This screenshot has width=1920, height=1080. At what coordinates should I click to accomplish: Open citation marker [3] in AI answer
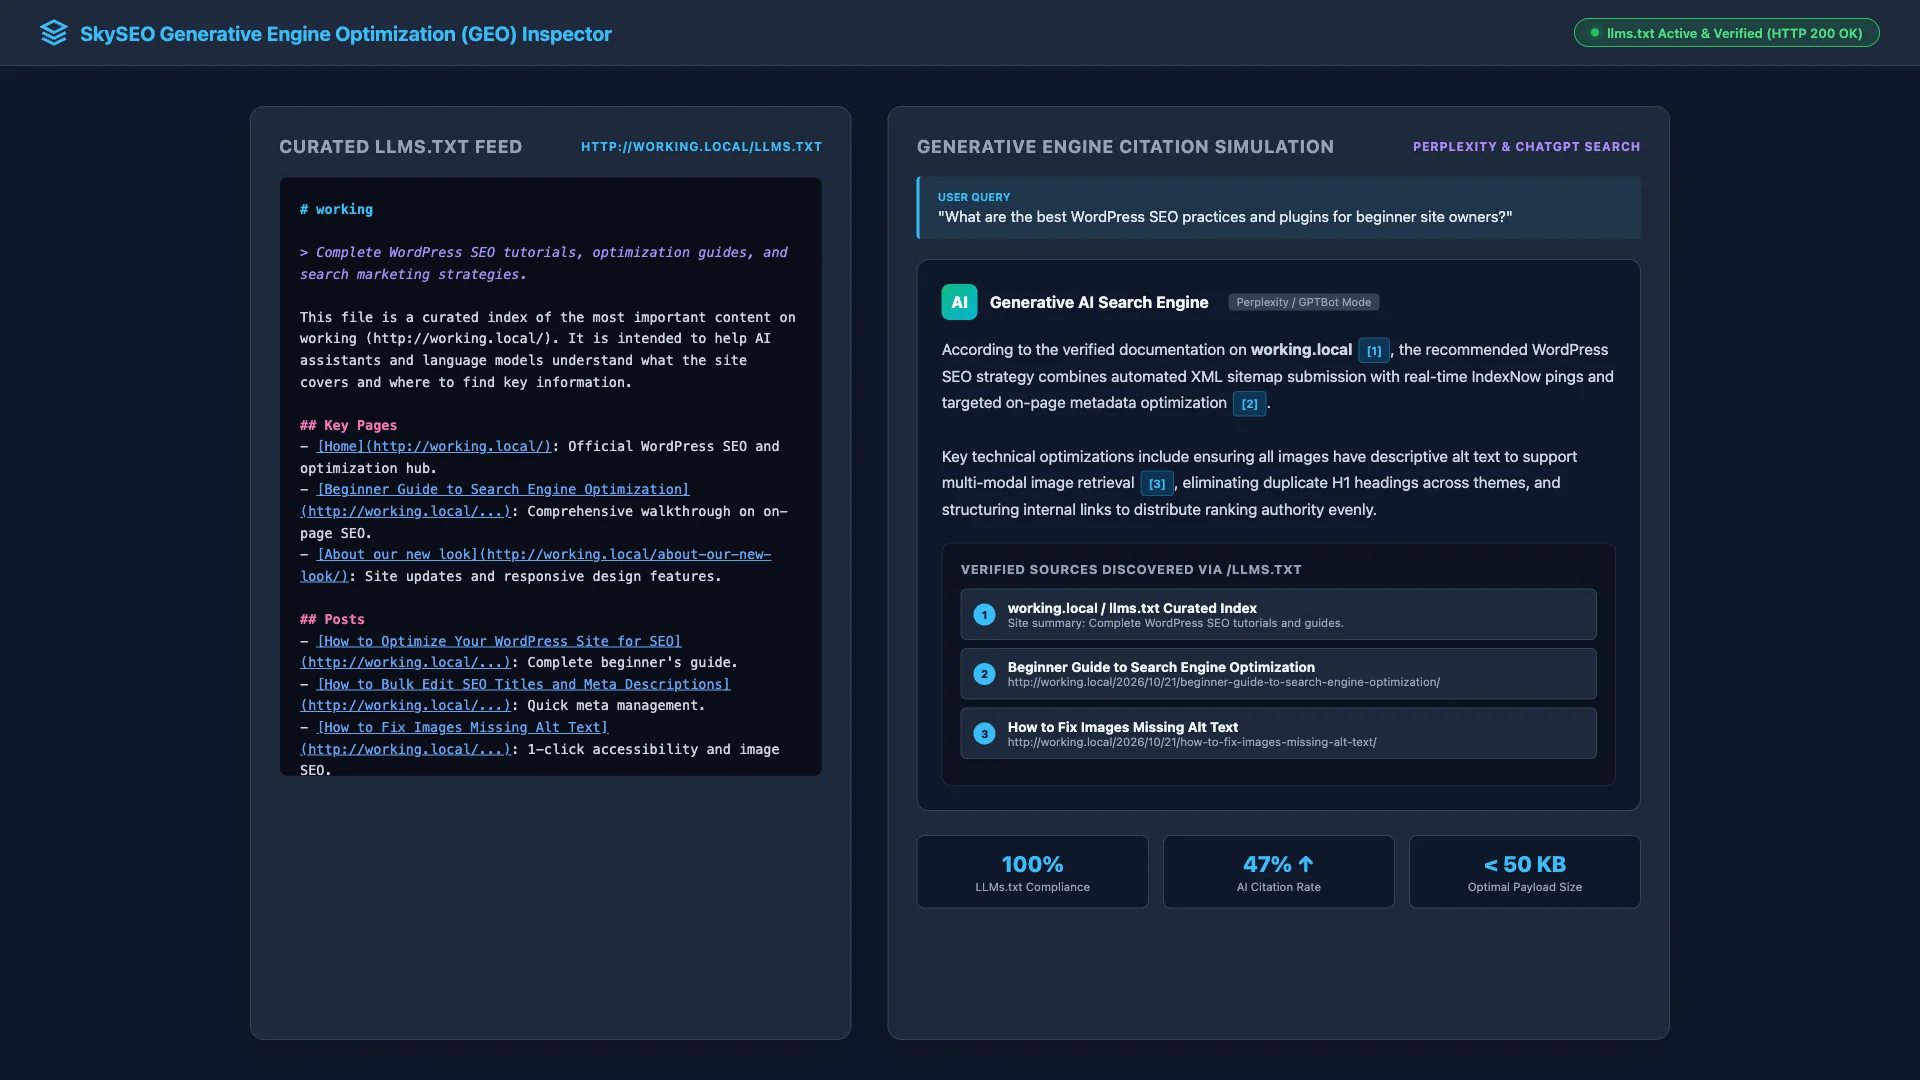[1157, 483]
